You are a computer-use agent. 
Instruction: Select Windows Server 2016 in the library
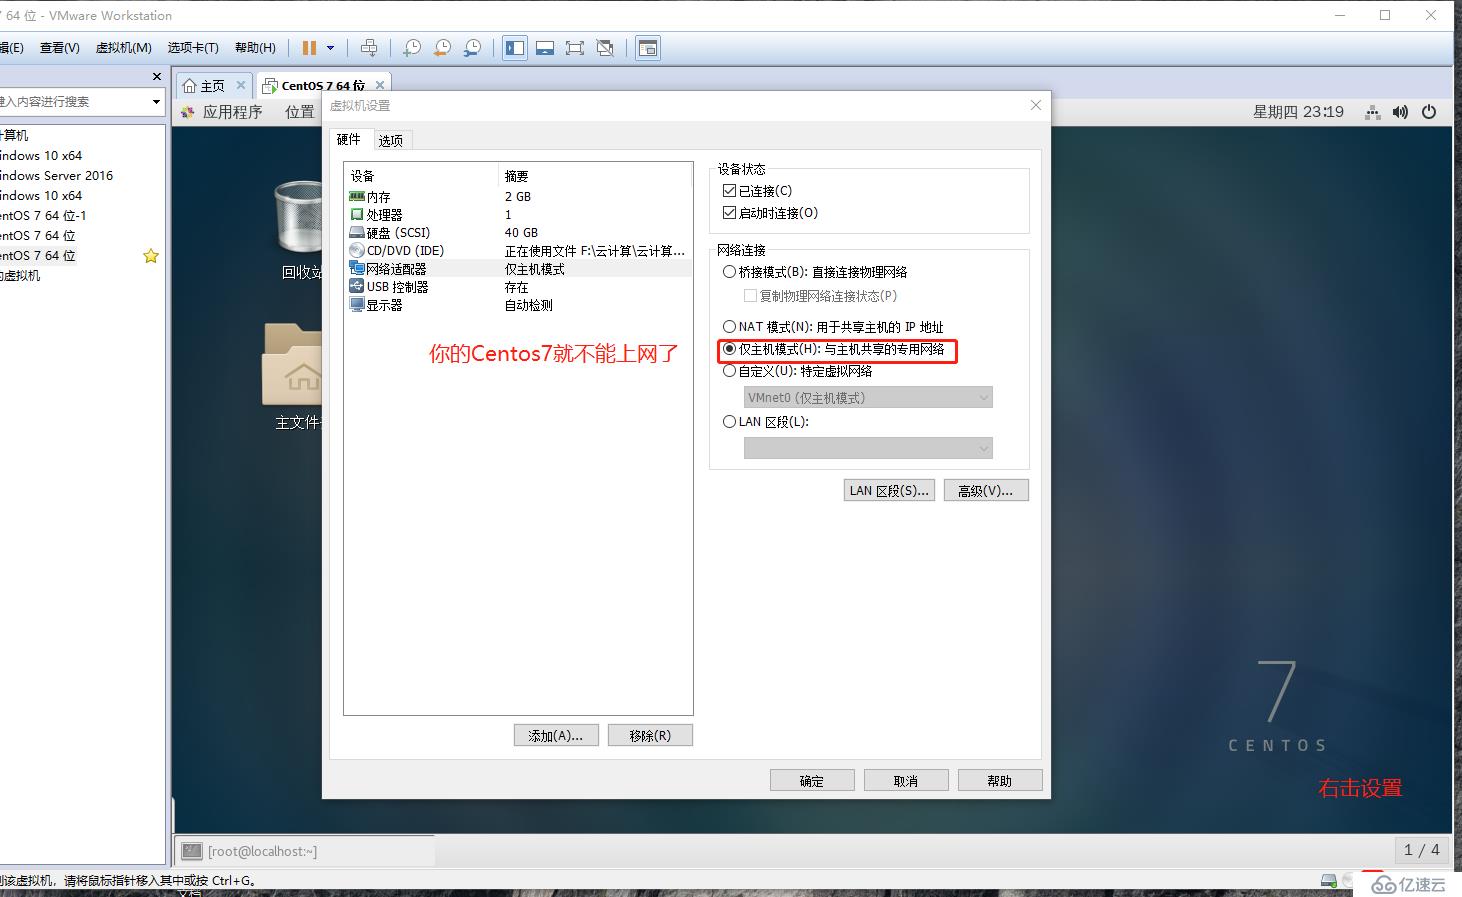coord(57,175)
